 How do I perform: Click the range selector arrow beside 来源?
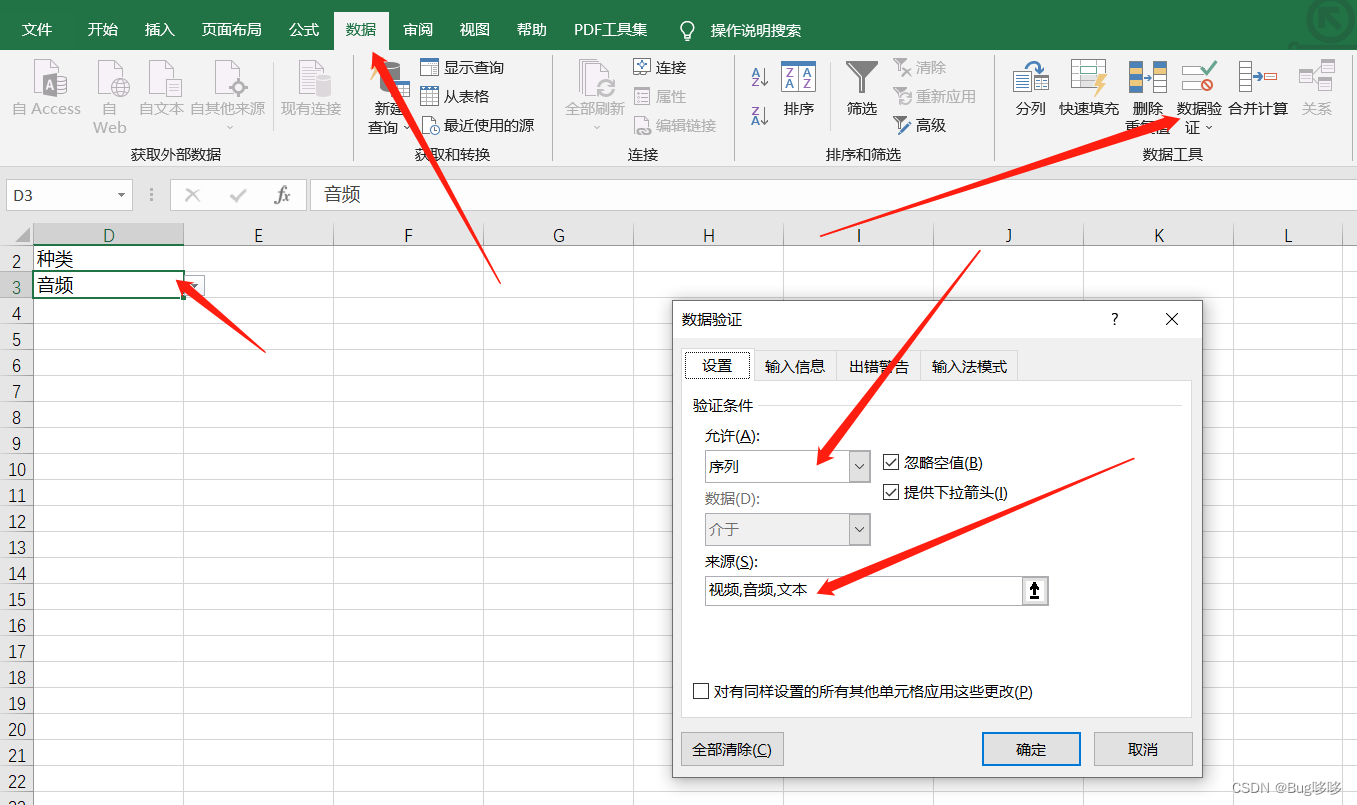tap(1035, 591)
